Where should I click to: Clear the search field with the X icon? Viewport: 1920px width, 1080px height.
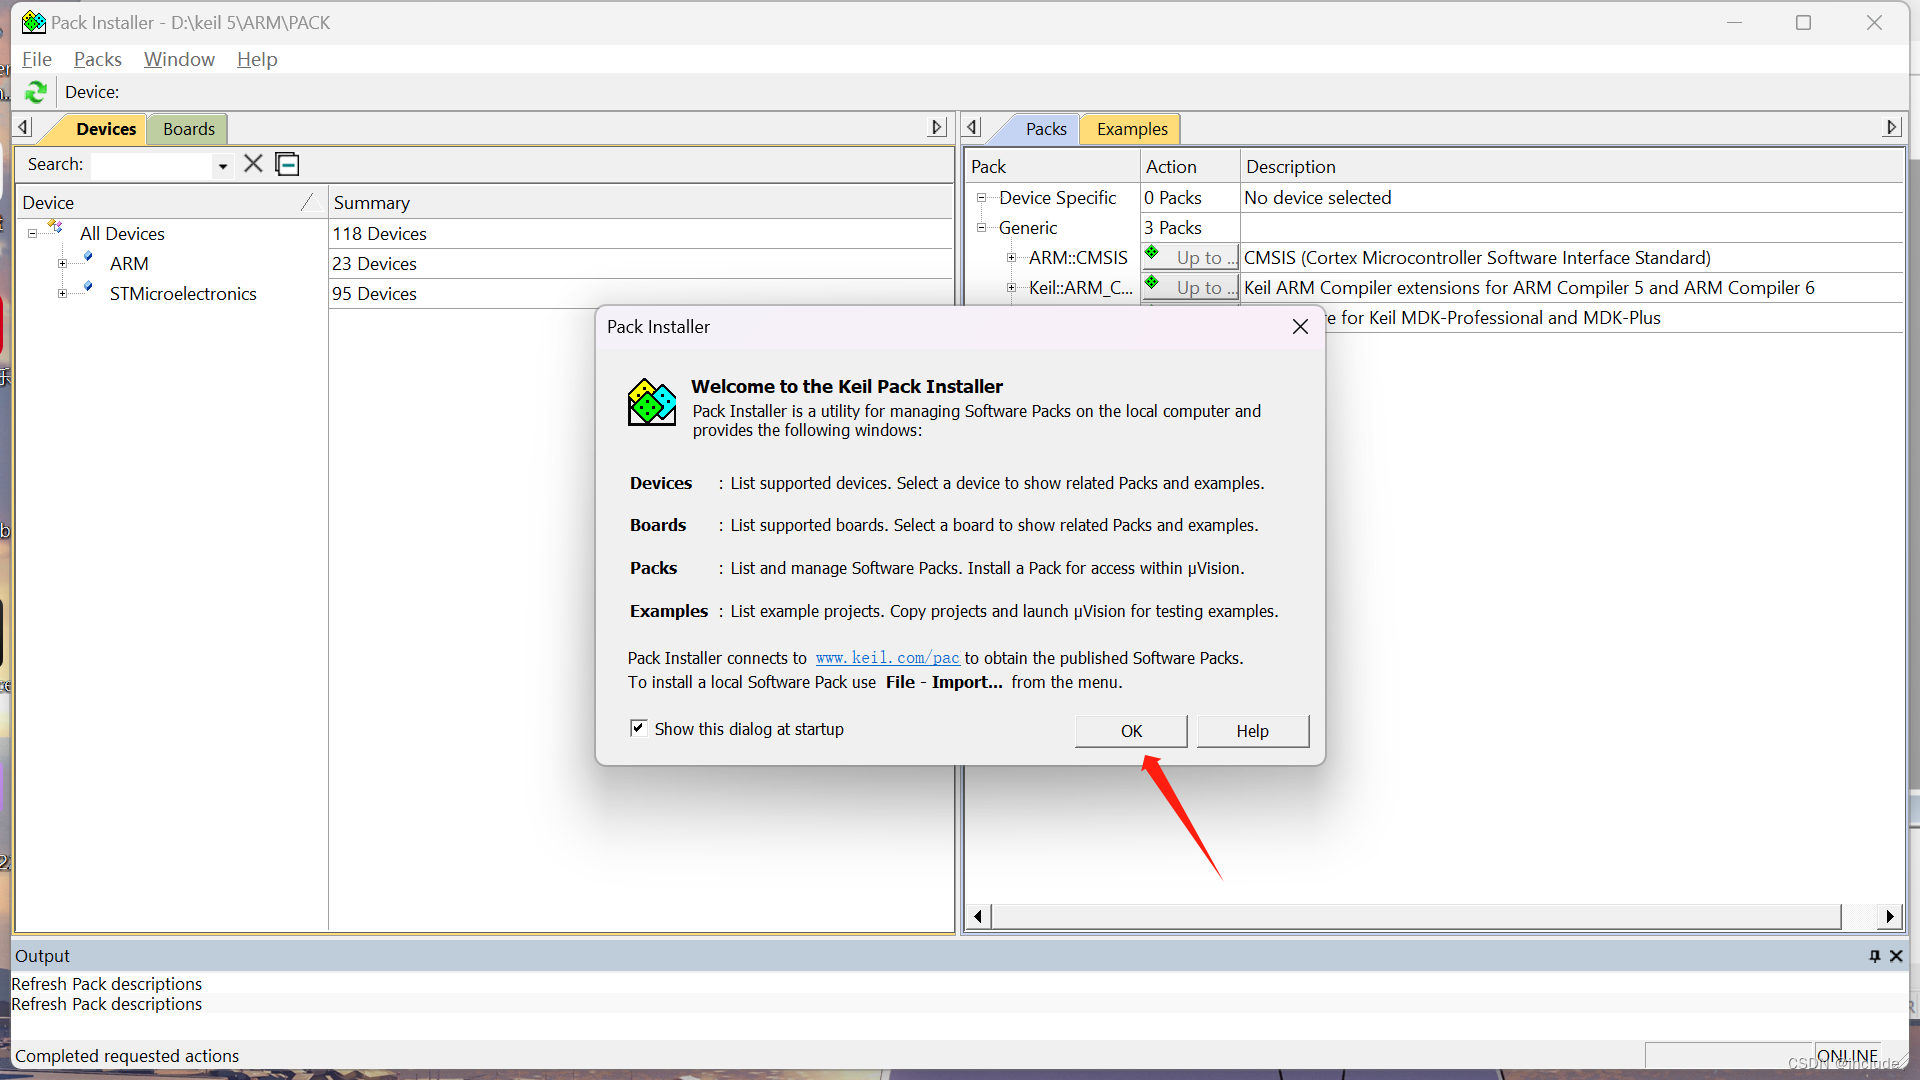pos(253,164)
